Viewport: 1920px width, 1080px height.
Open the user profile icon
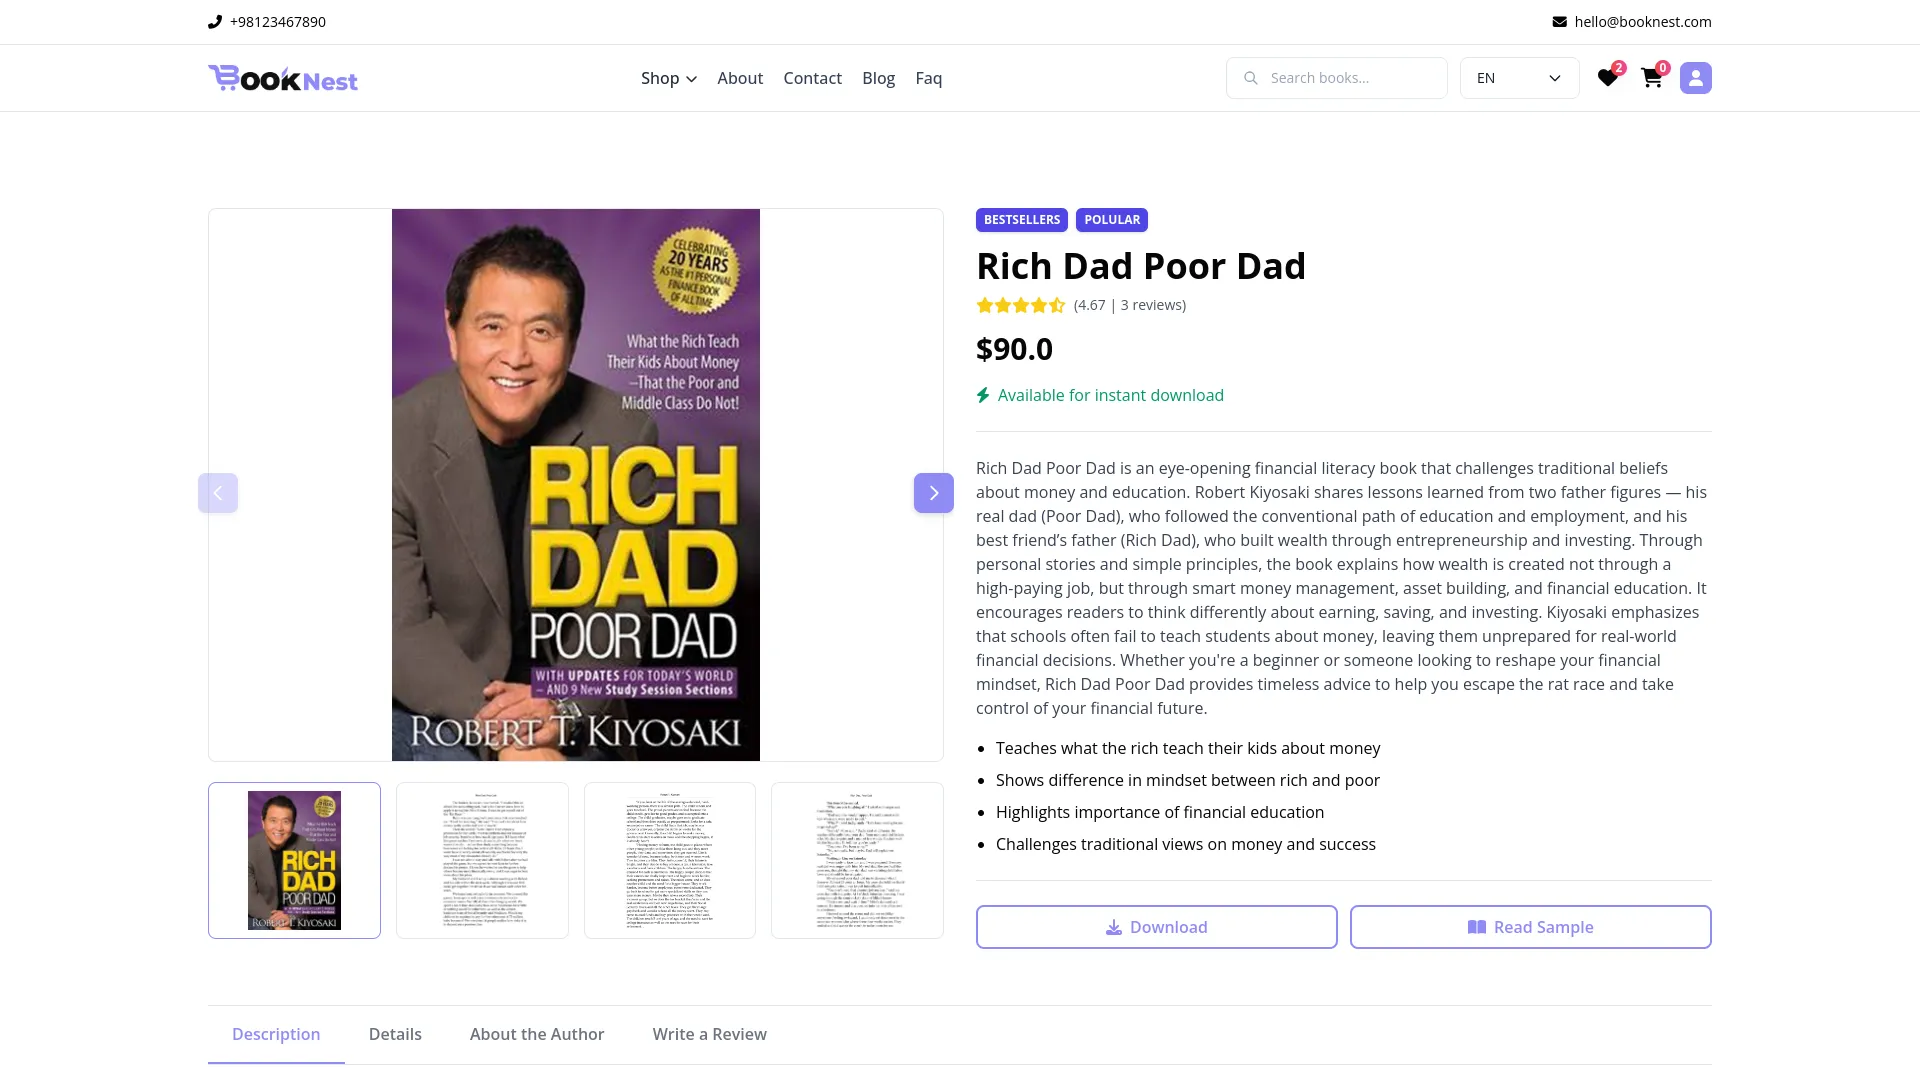click(1695, 77)
